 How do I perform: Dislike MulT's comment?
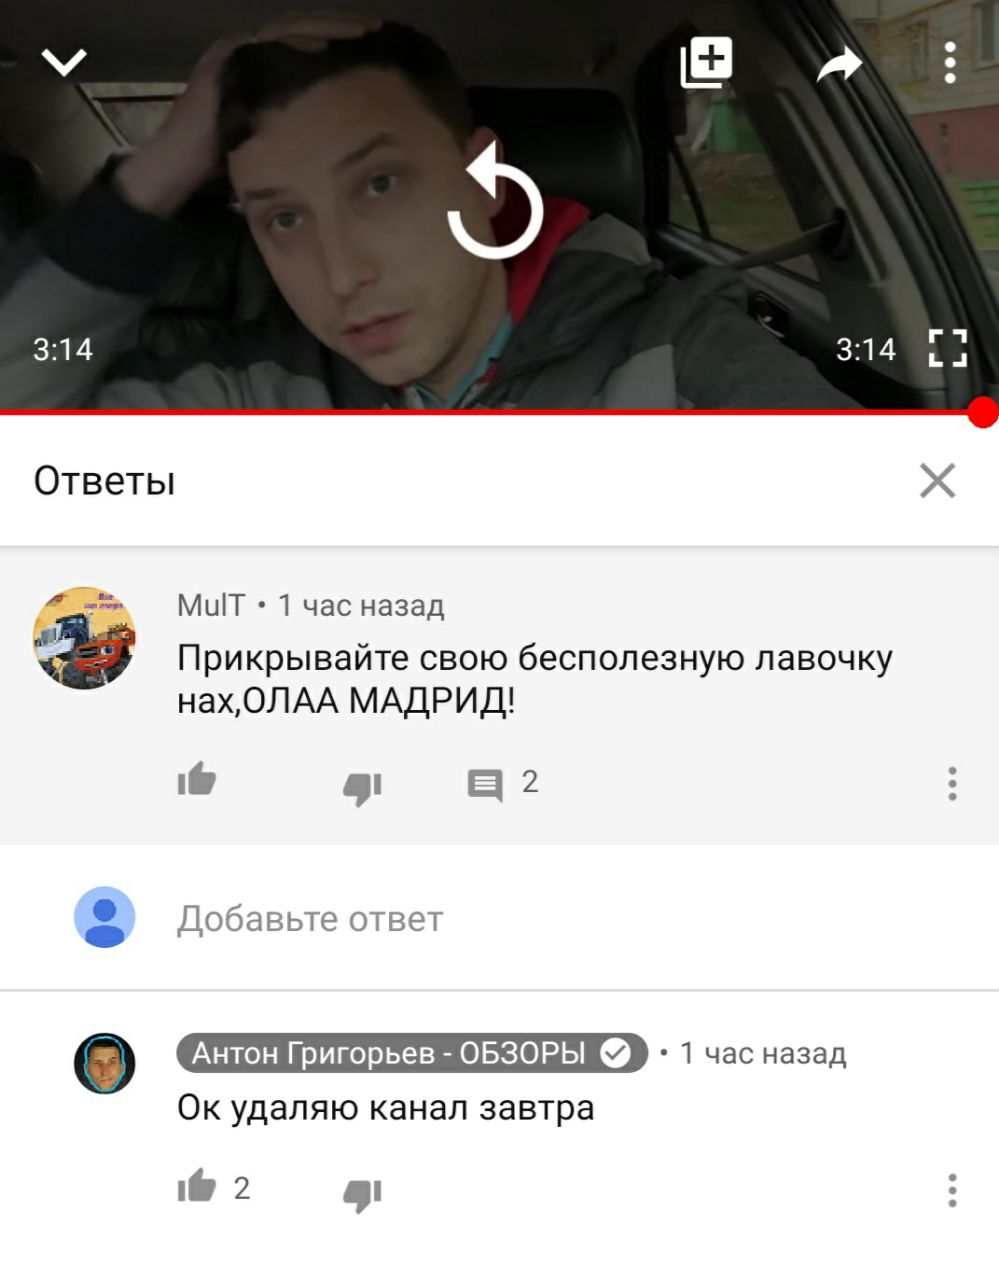click(362, 788)
